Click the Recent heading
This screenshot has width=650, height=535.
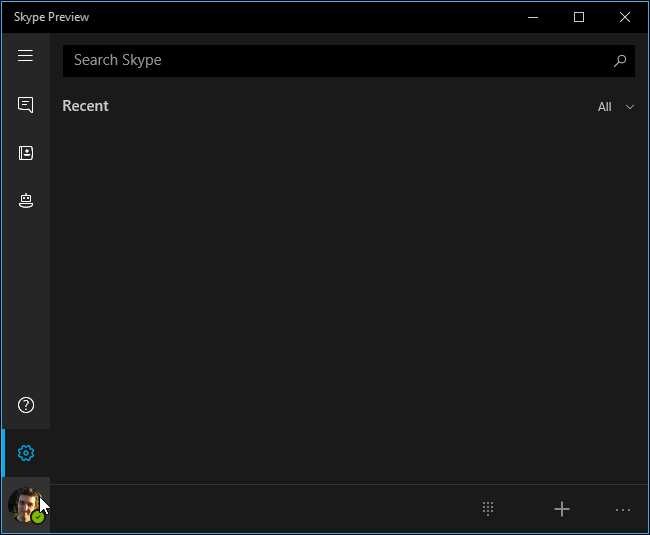[85, 106]
